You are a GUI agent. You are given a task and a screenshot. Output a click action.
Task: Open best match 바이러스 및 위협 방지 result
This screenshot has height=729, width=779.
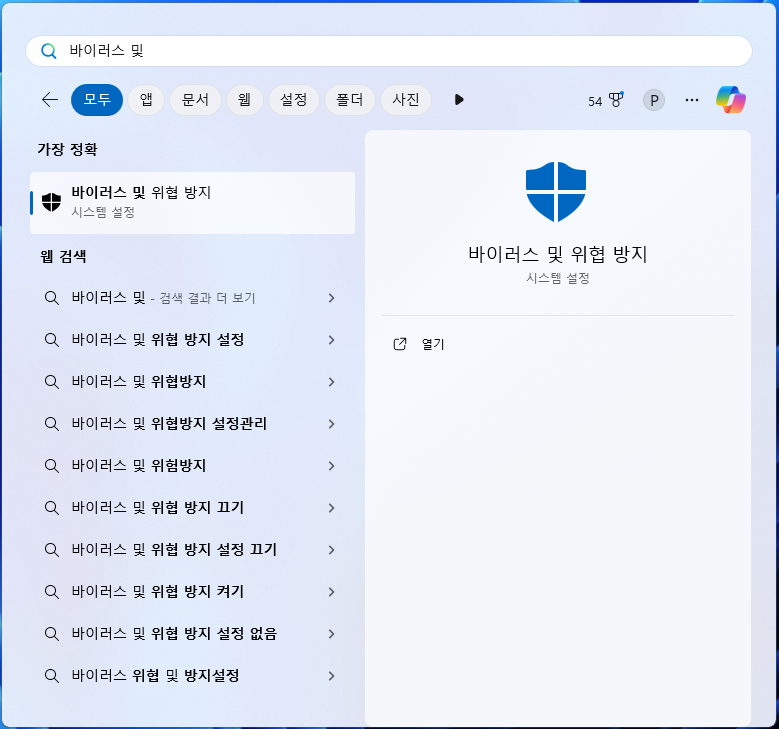pos(192,203)
